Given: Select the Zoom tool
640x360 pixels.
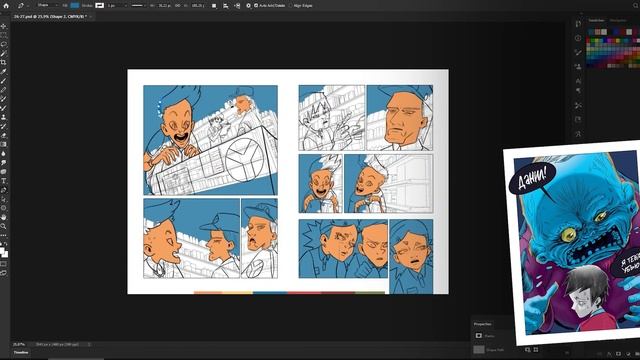Looking at the screenshot, I should point(4,226).
